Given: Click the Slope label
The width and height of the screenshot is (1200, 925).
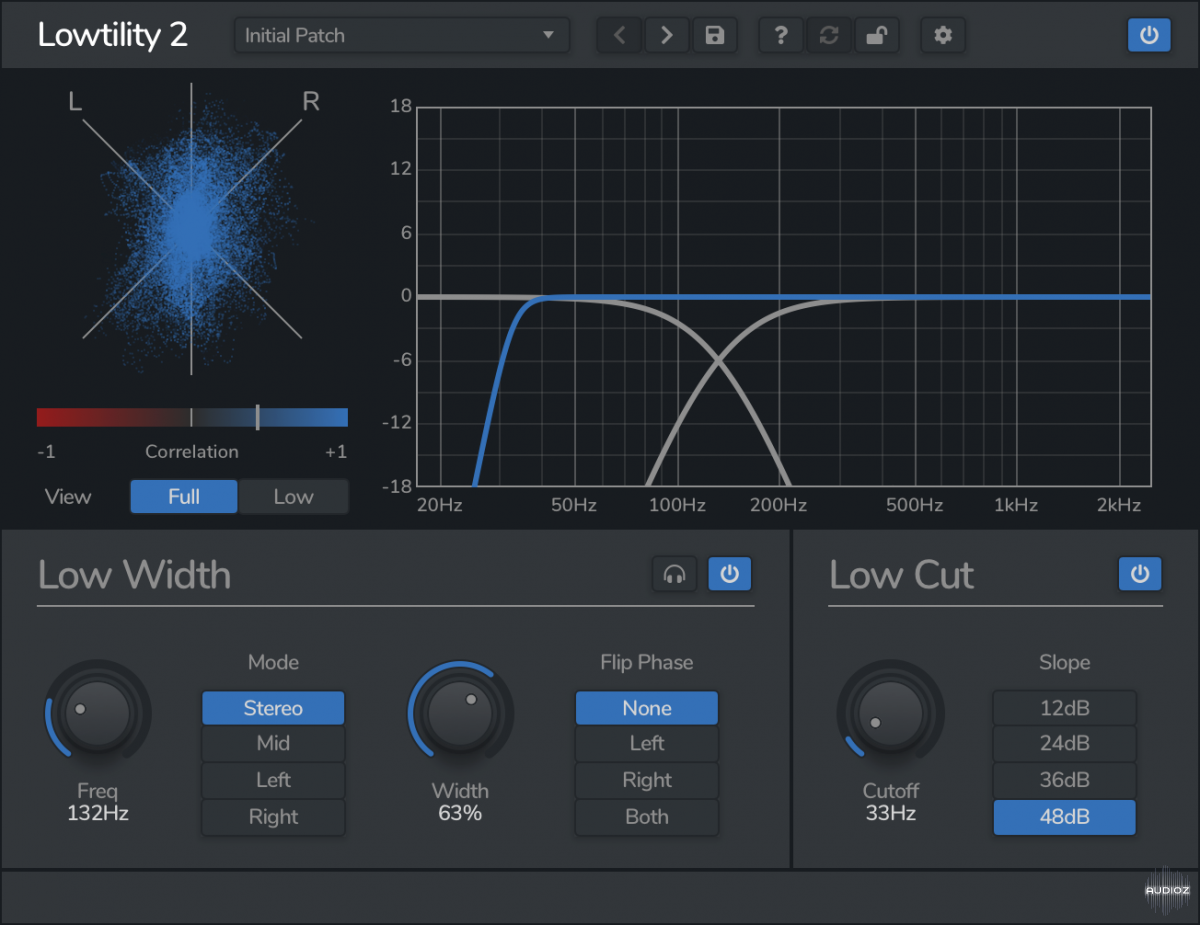Looking at the screenshot, I should tap(1064, 663).
